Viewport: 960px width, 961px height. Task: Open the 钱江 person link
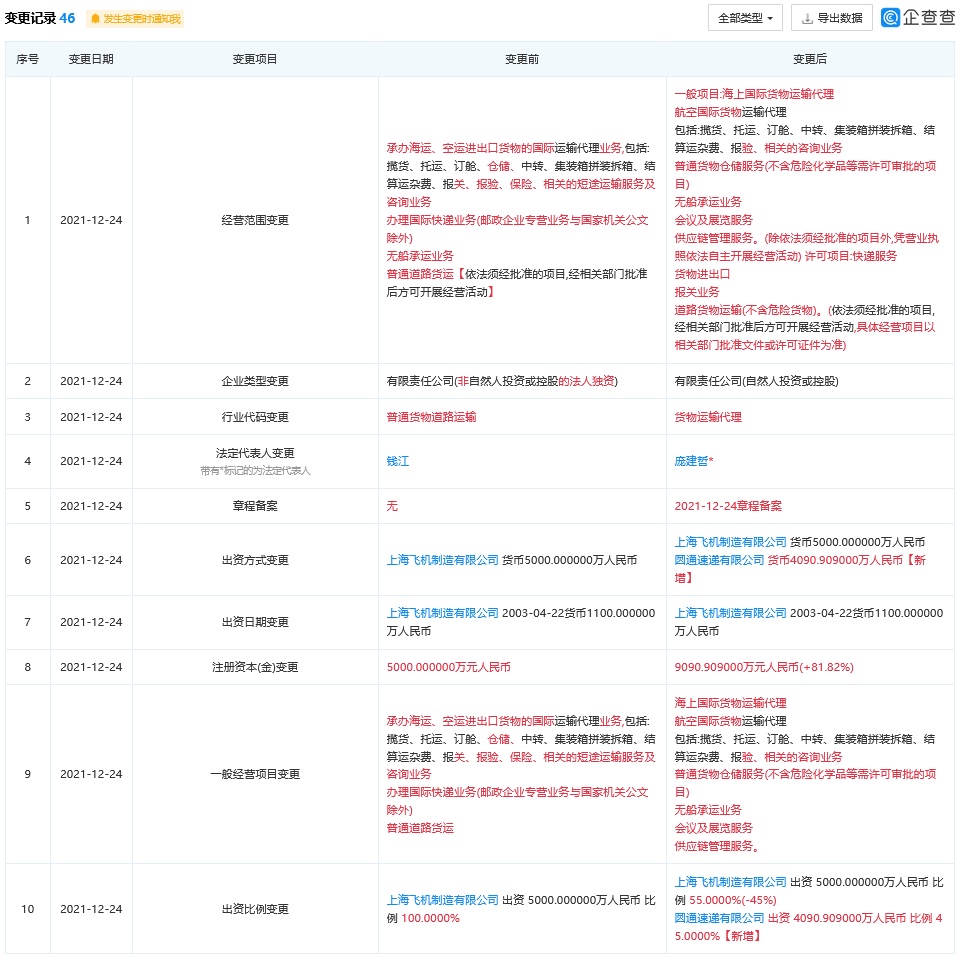[398, 461]
